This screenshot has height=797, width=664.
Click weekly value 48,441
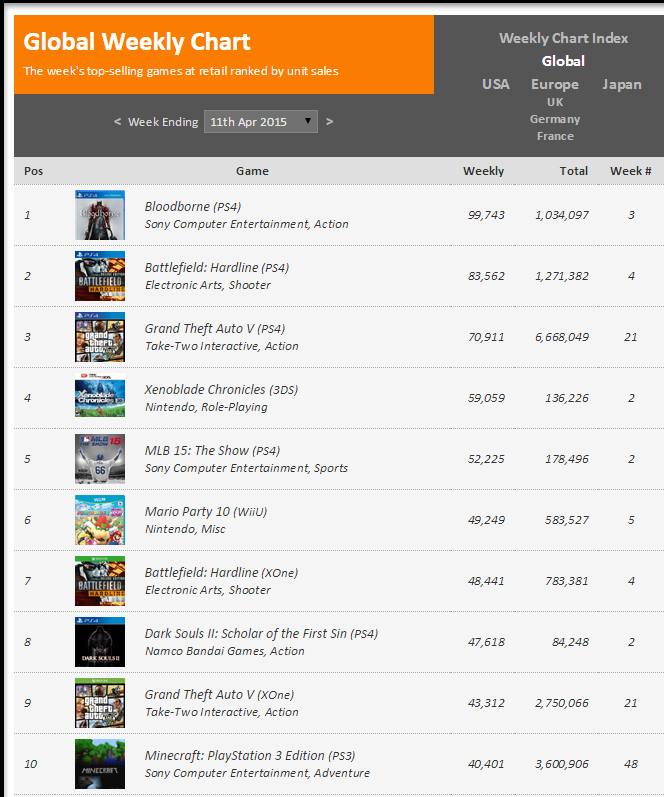pos(486,581)
